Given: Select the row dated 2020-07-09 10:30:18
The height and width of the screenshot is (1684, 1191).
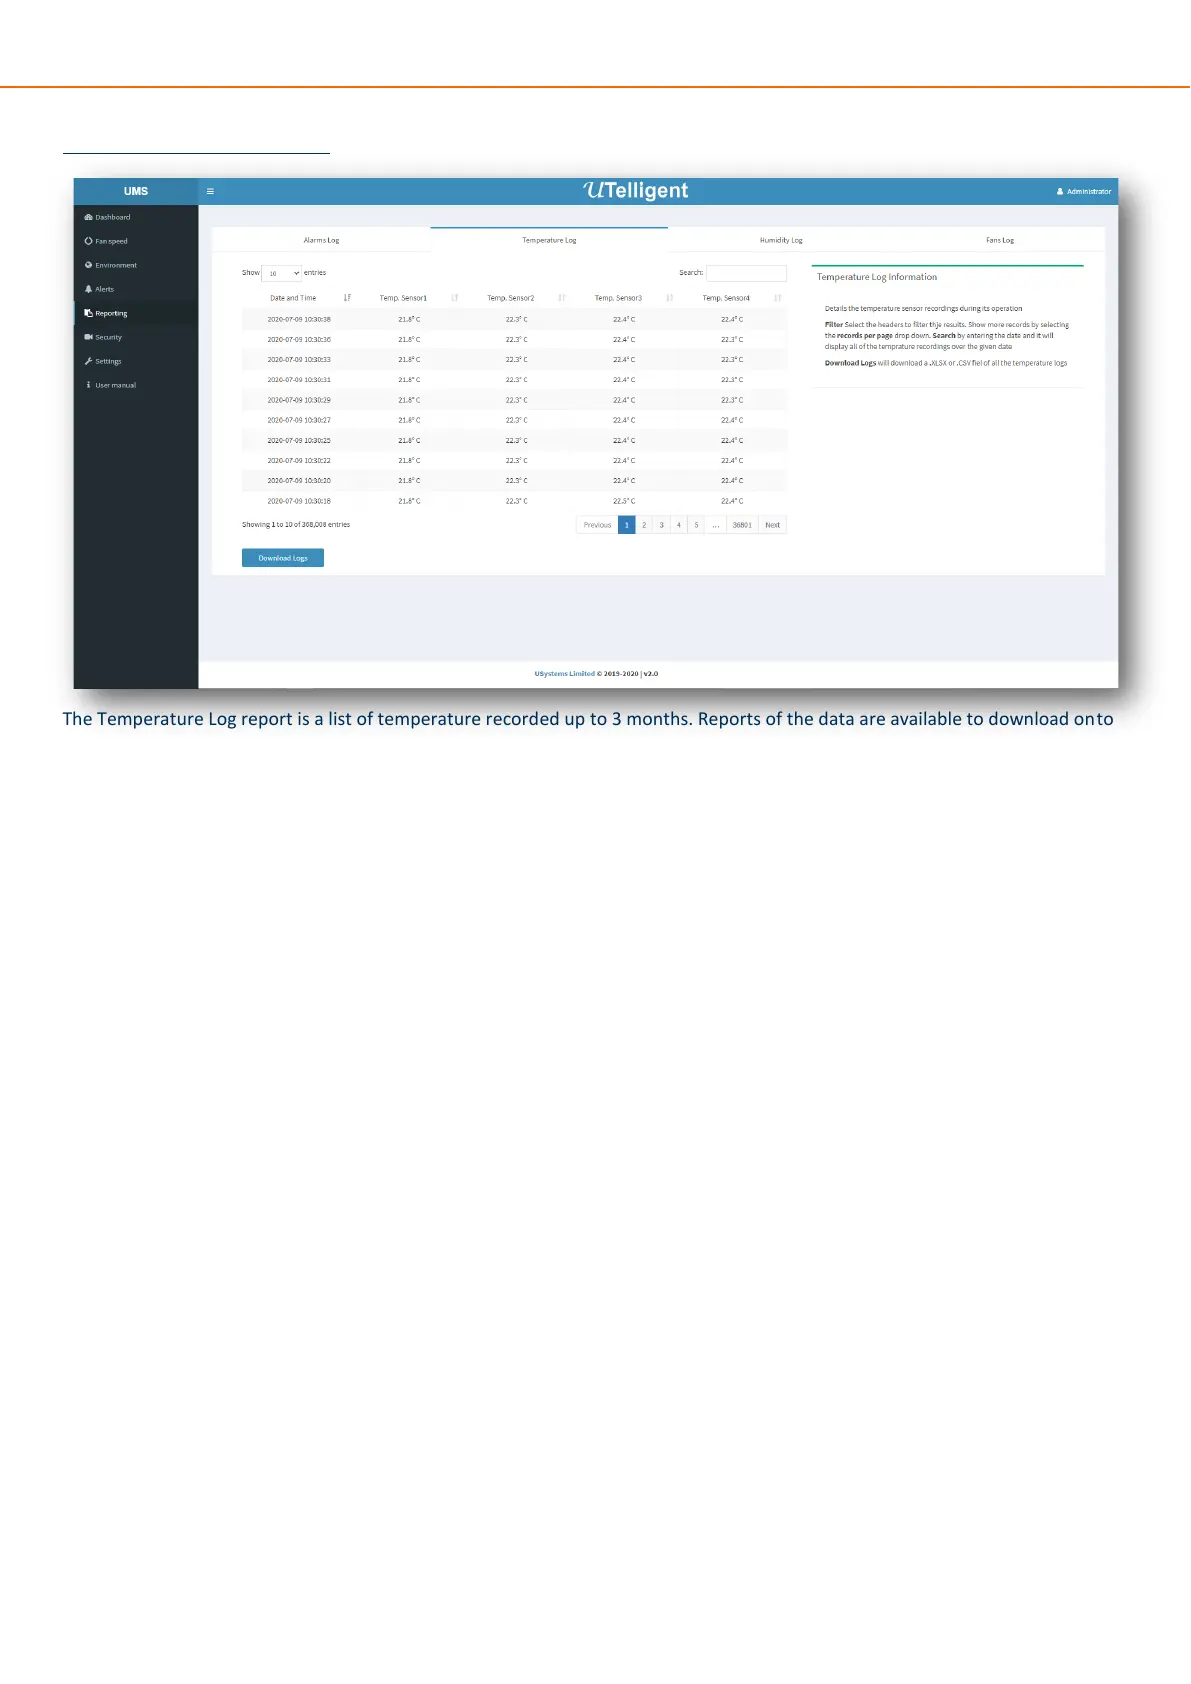Looking at the screenshot, I should coord(514,501).
